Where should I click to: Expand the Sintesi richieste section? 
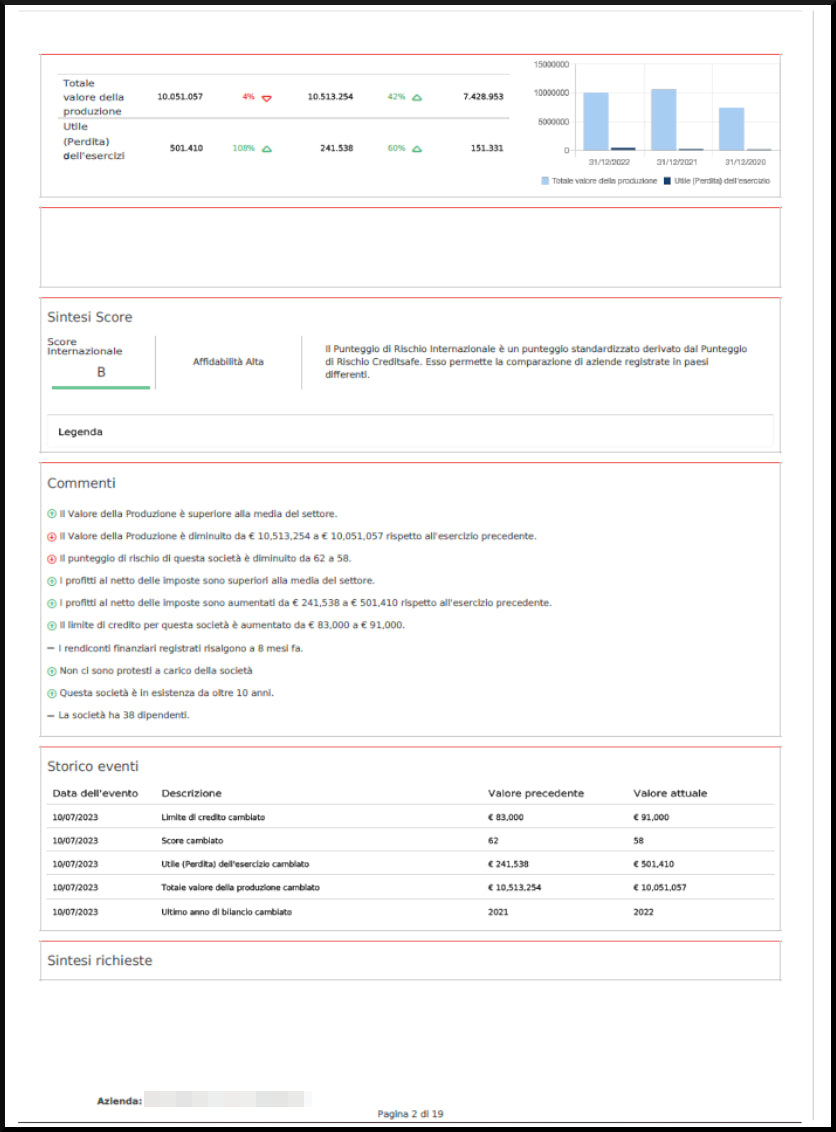[100, 960]
